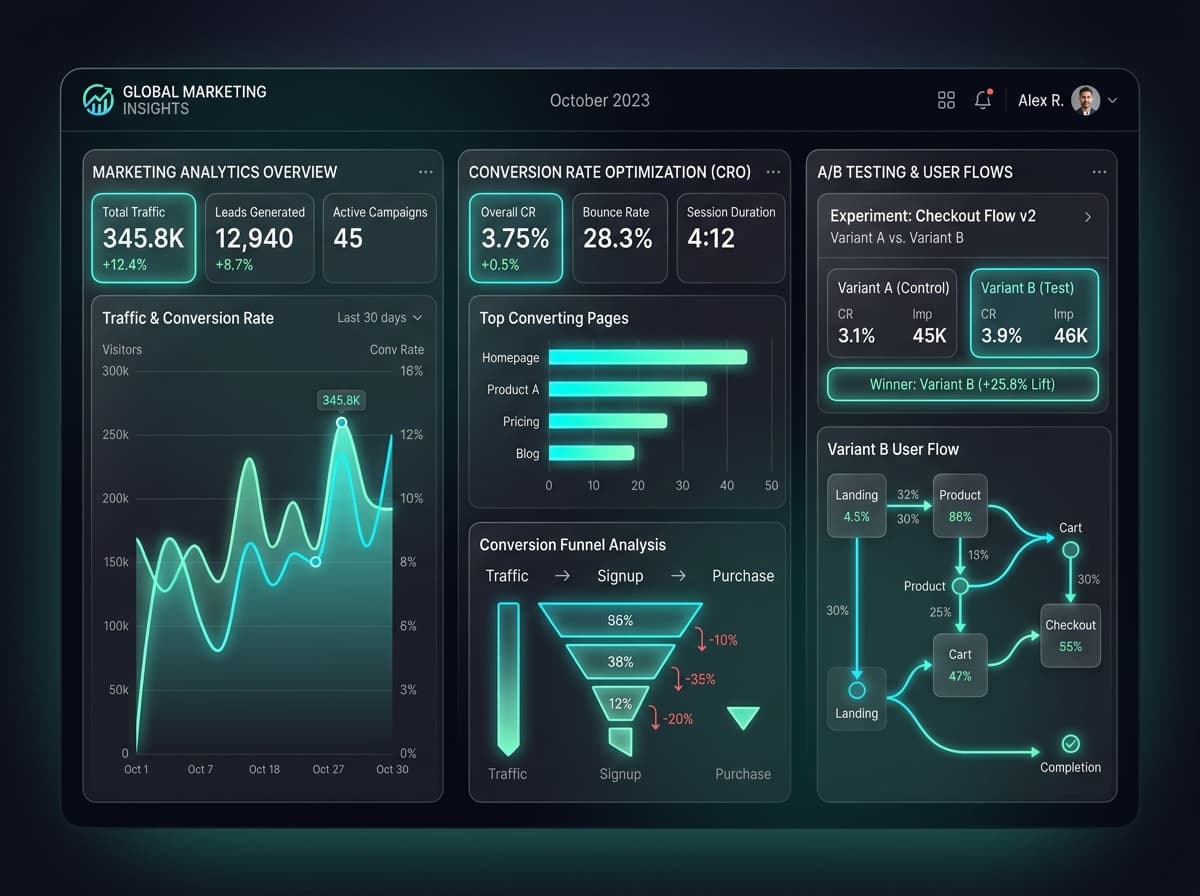Select the Bounce Rate card
1200x896 pixels.
[x=619, y=238]
